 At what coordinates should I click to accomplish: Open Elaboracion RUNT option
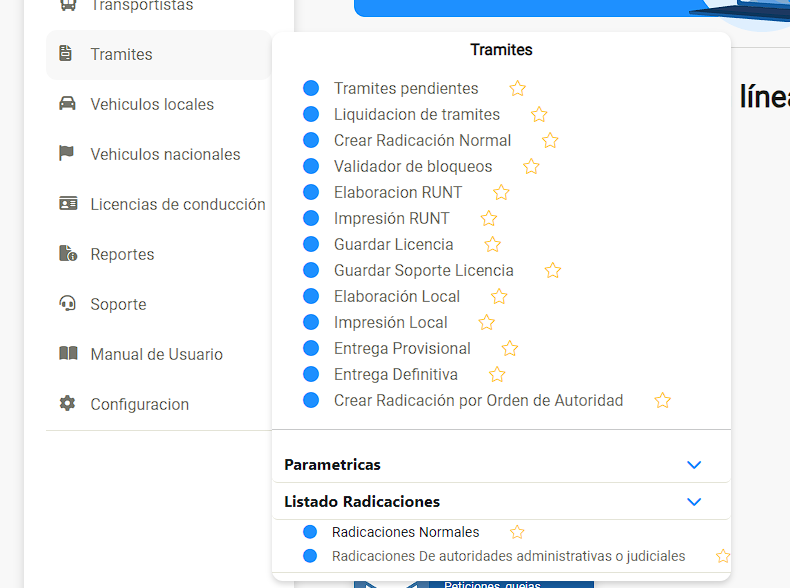(x=398, y=192)
